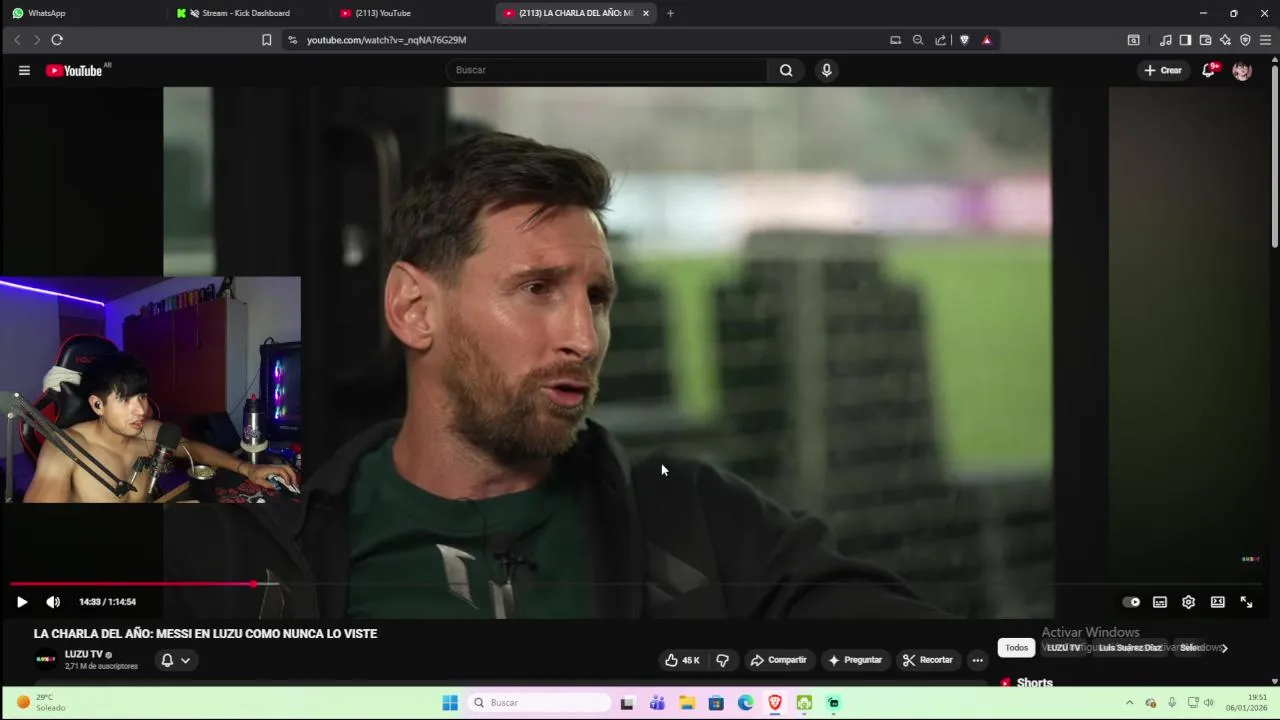Open the Brave playlist music note icon
The image size is (1280, 720).
[x=1165, y=40]
